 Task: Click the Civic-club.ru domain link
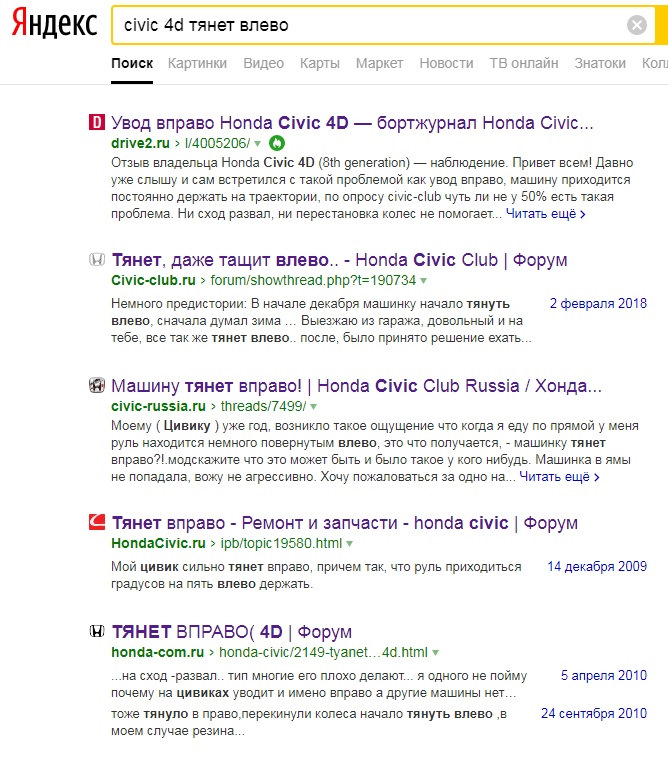pos(153,280)
